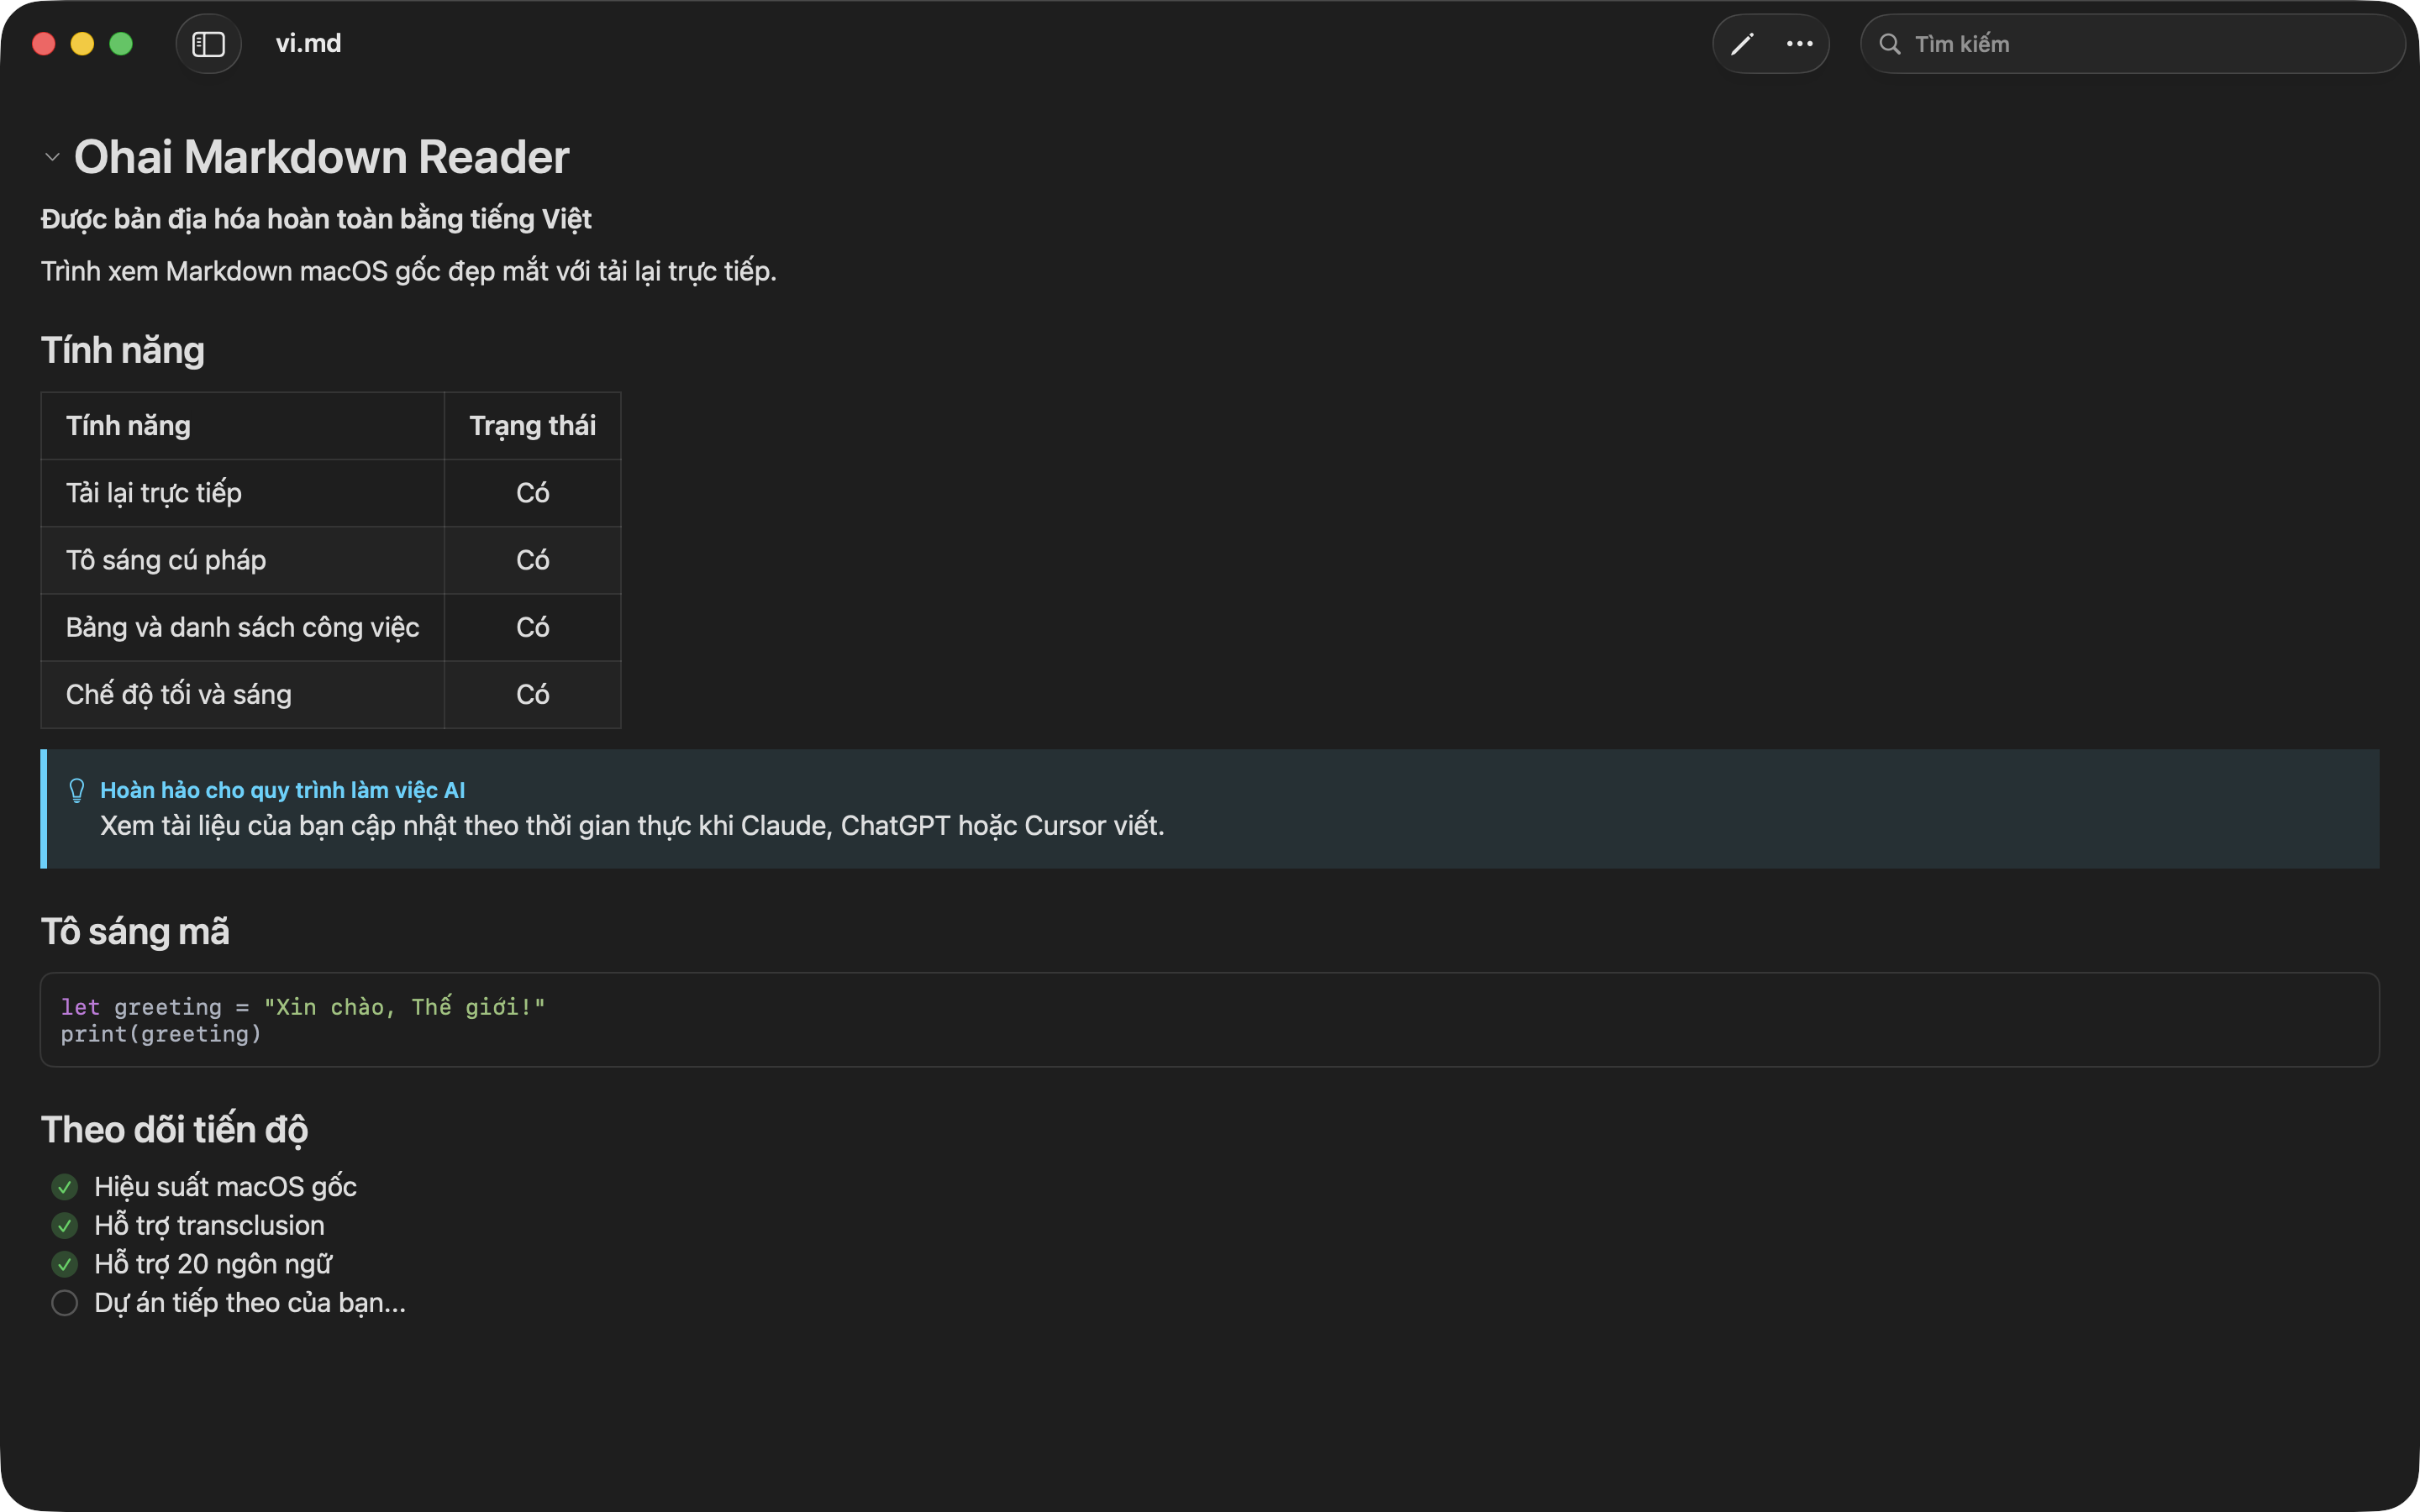The image size is (2420, 1512).
Task: Uncheck the Hiệu suất macOS gốc task
Action: pyautogui.click(x=65, y=1187)
